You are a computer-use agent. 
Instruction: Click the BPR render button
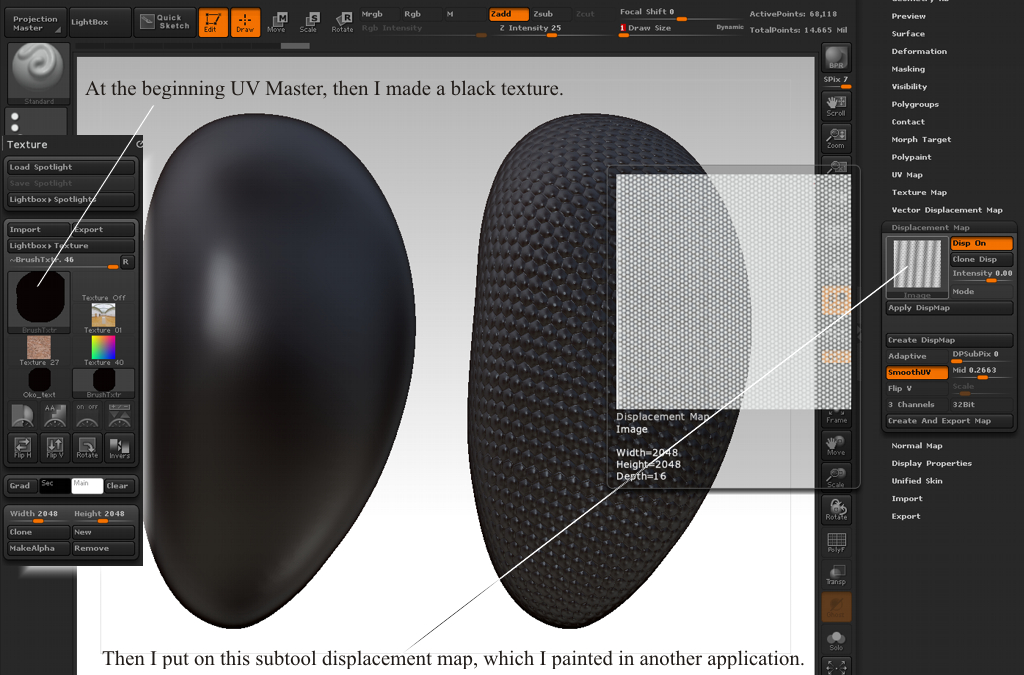click(836, 57)
